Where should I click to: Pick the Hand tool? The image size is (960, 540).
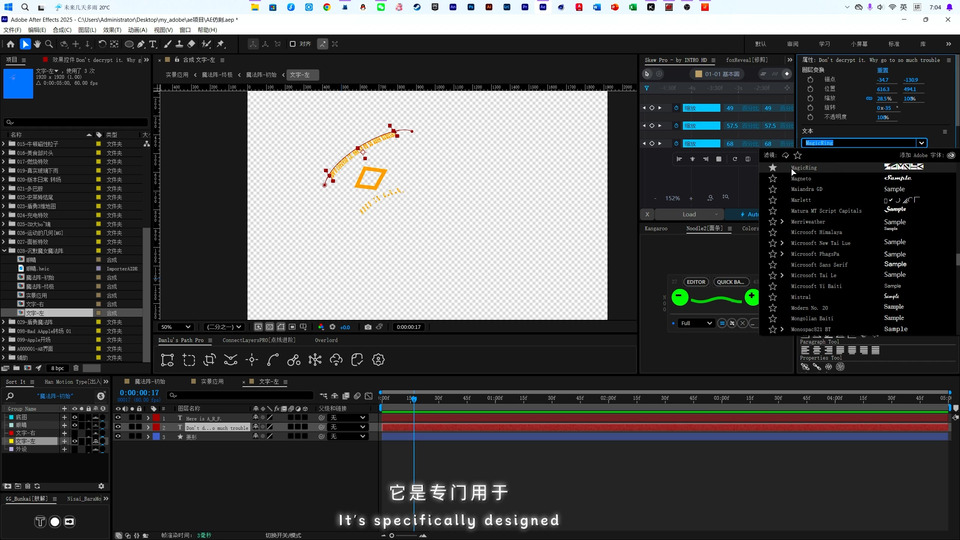[x=37, y=44]
